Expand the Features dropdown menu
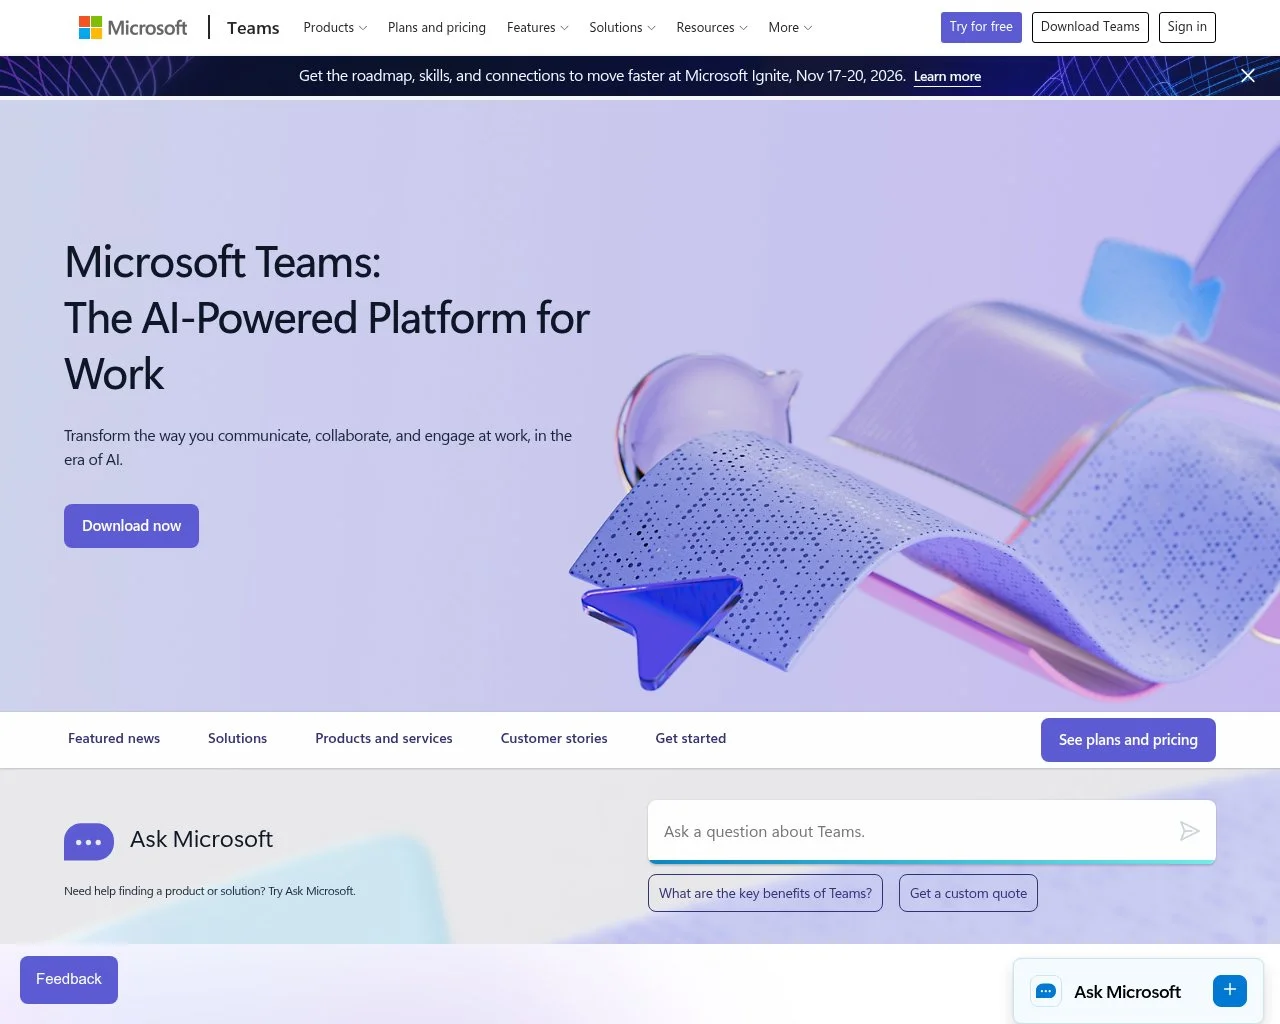Screen dimensions: 1280x1024 (537, 28)
